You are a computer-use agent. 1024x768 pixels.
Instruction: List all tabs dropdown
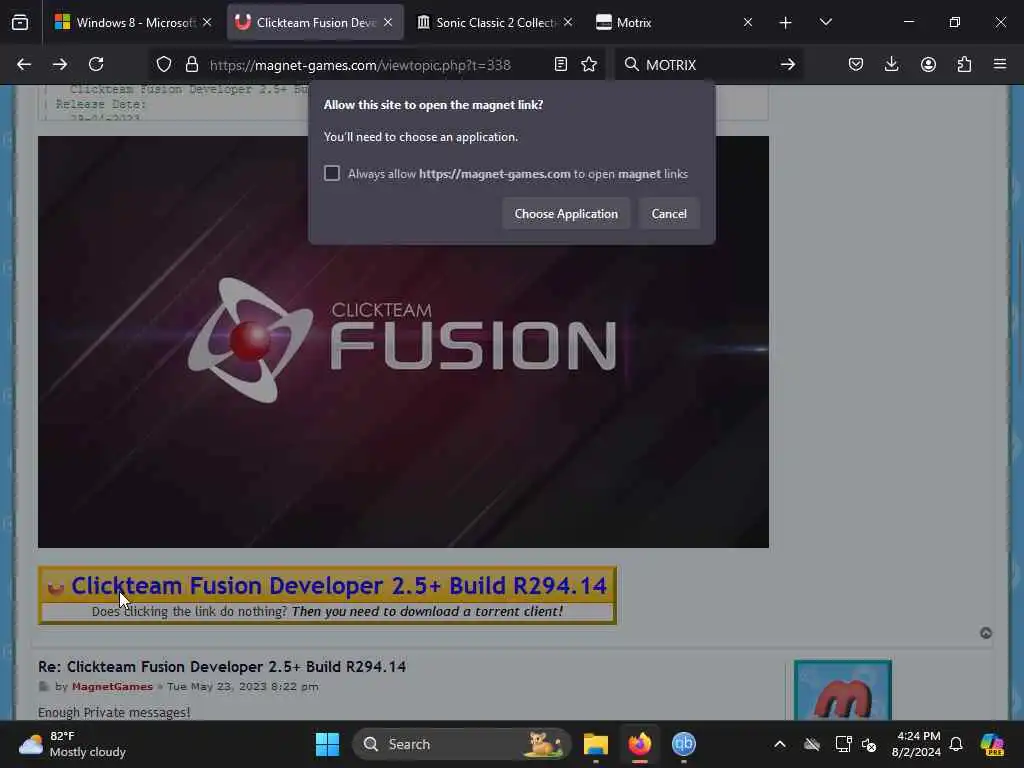coord(825,22)
